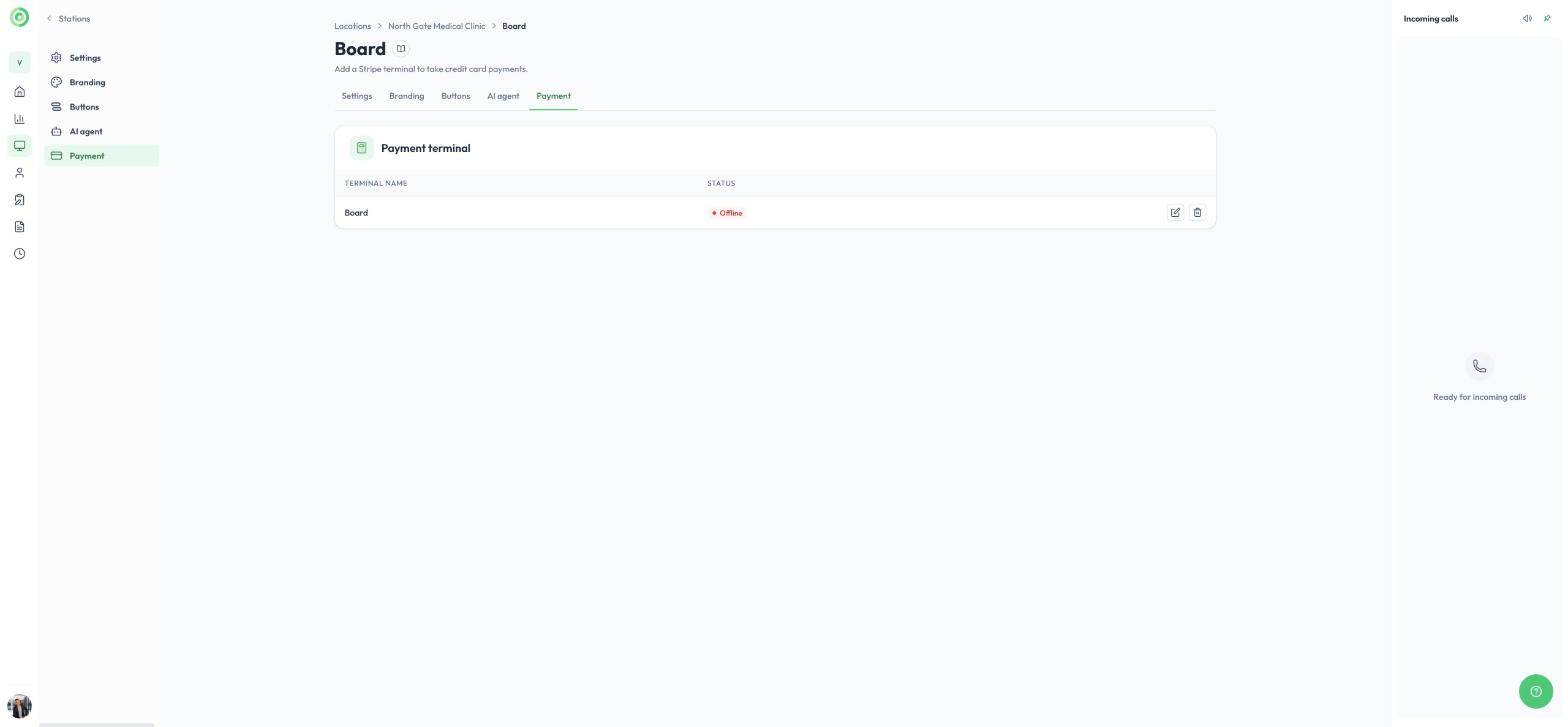Viewport: 1568px width, 727px height.
Task: Select Payment in the sidebar
Action: (x=101, y=156)
